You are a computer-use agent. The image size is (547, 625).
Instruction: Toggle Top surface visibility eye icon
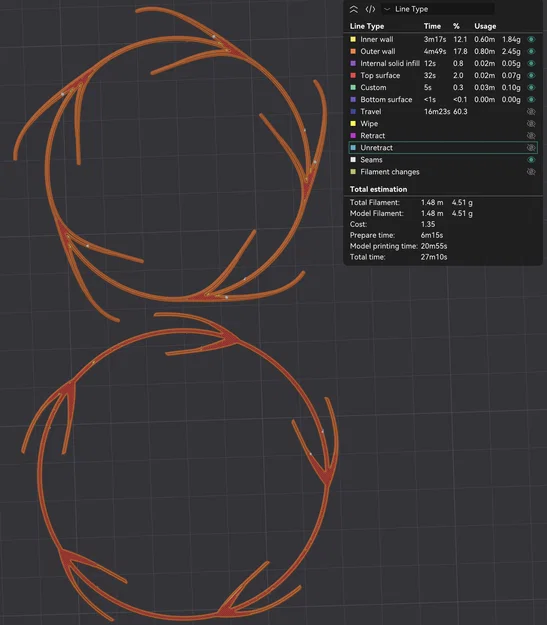(x=531, y=75)
